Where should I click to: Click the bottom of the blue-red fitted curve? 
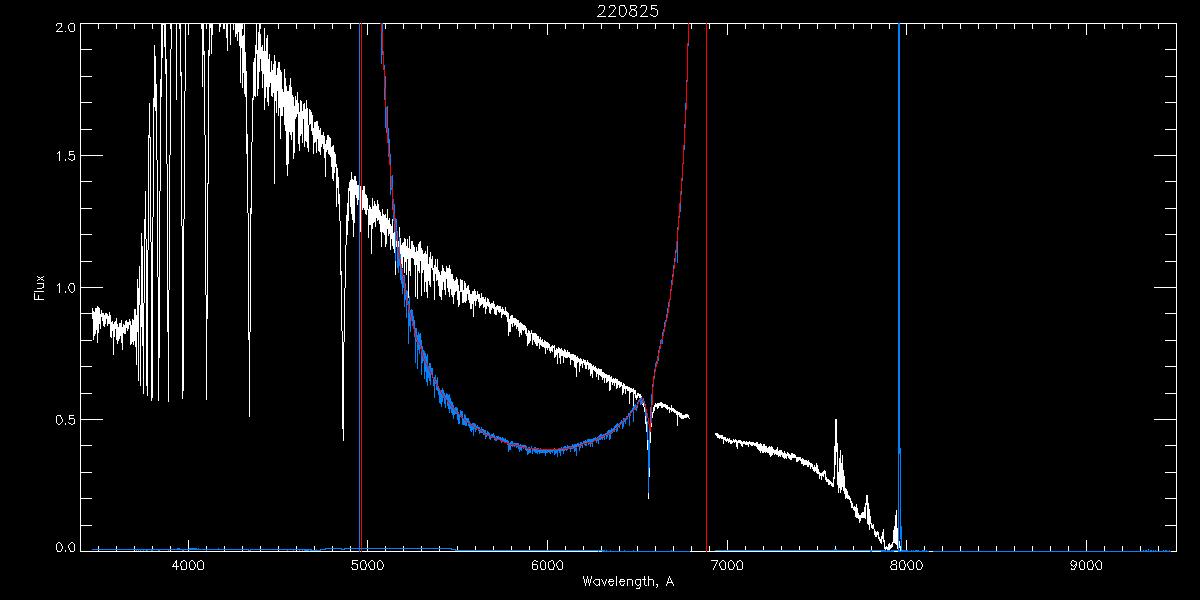pyautogui.click(x=545, y=450)
